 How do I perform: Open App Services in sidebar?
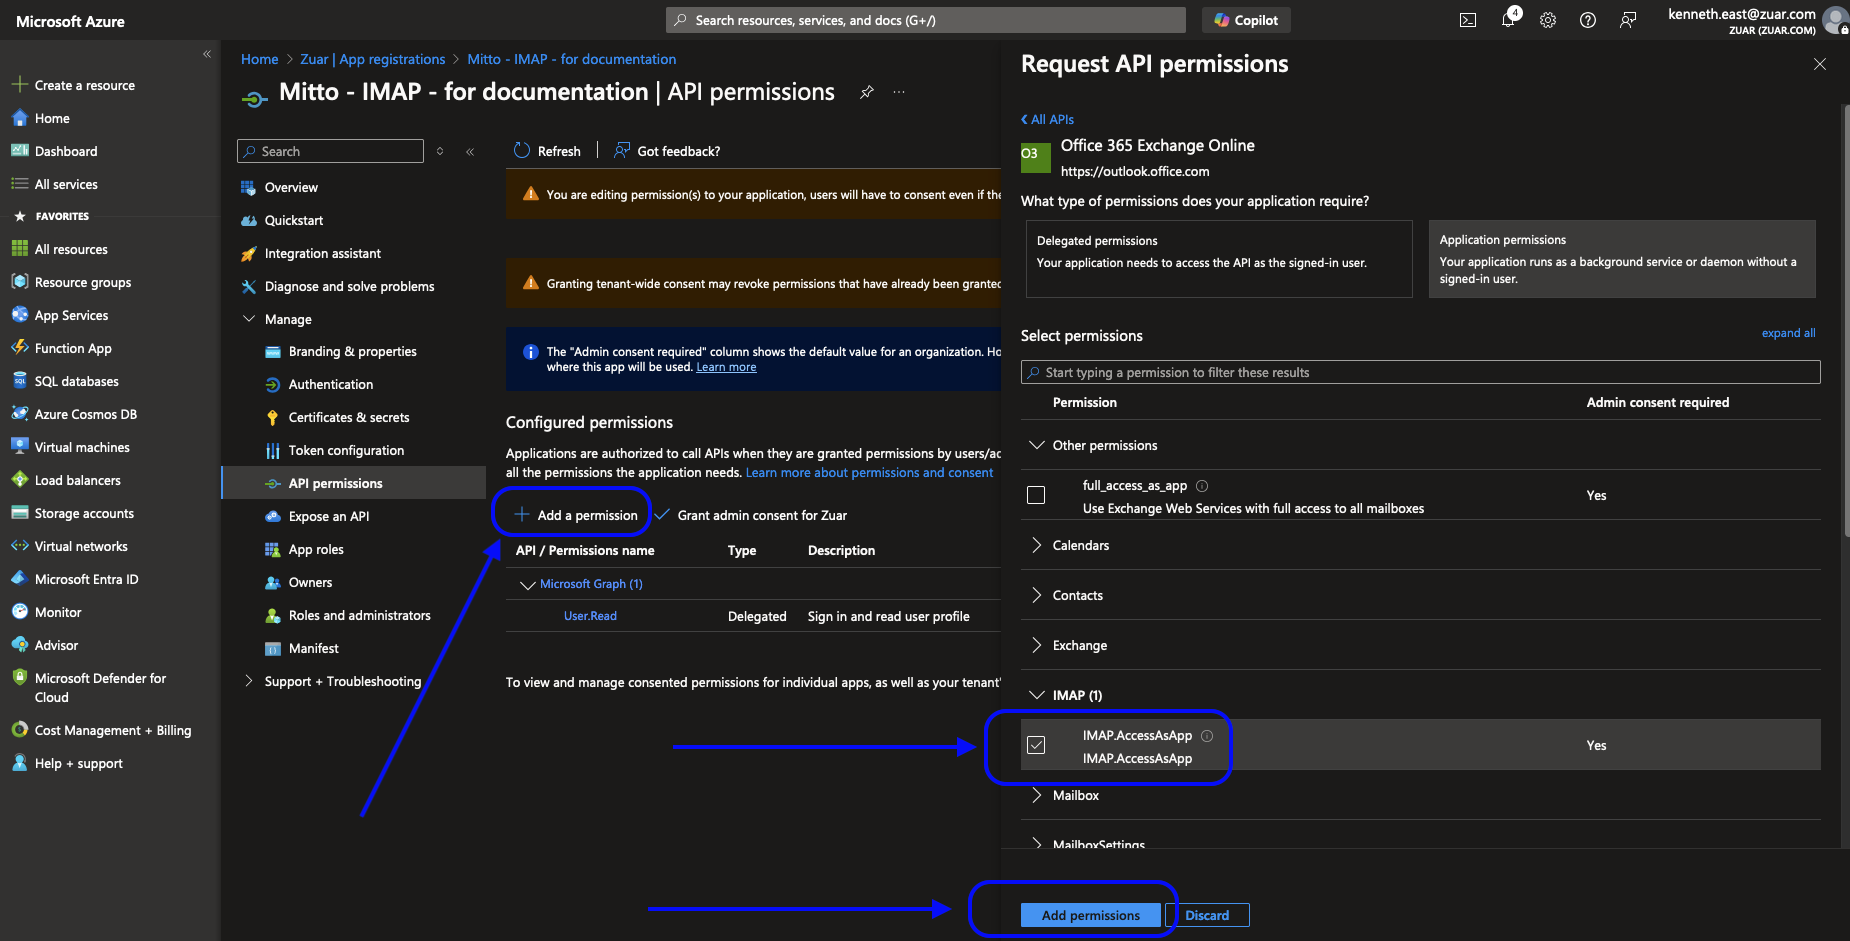click(x=71, y=315)
